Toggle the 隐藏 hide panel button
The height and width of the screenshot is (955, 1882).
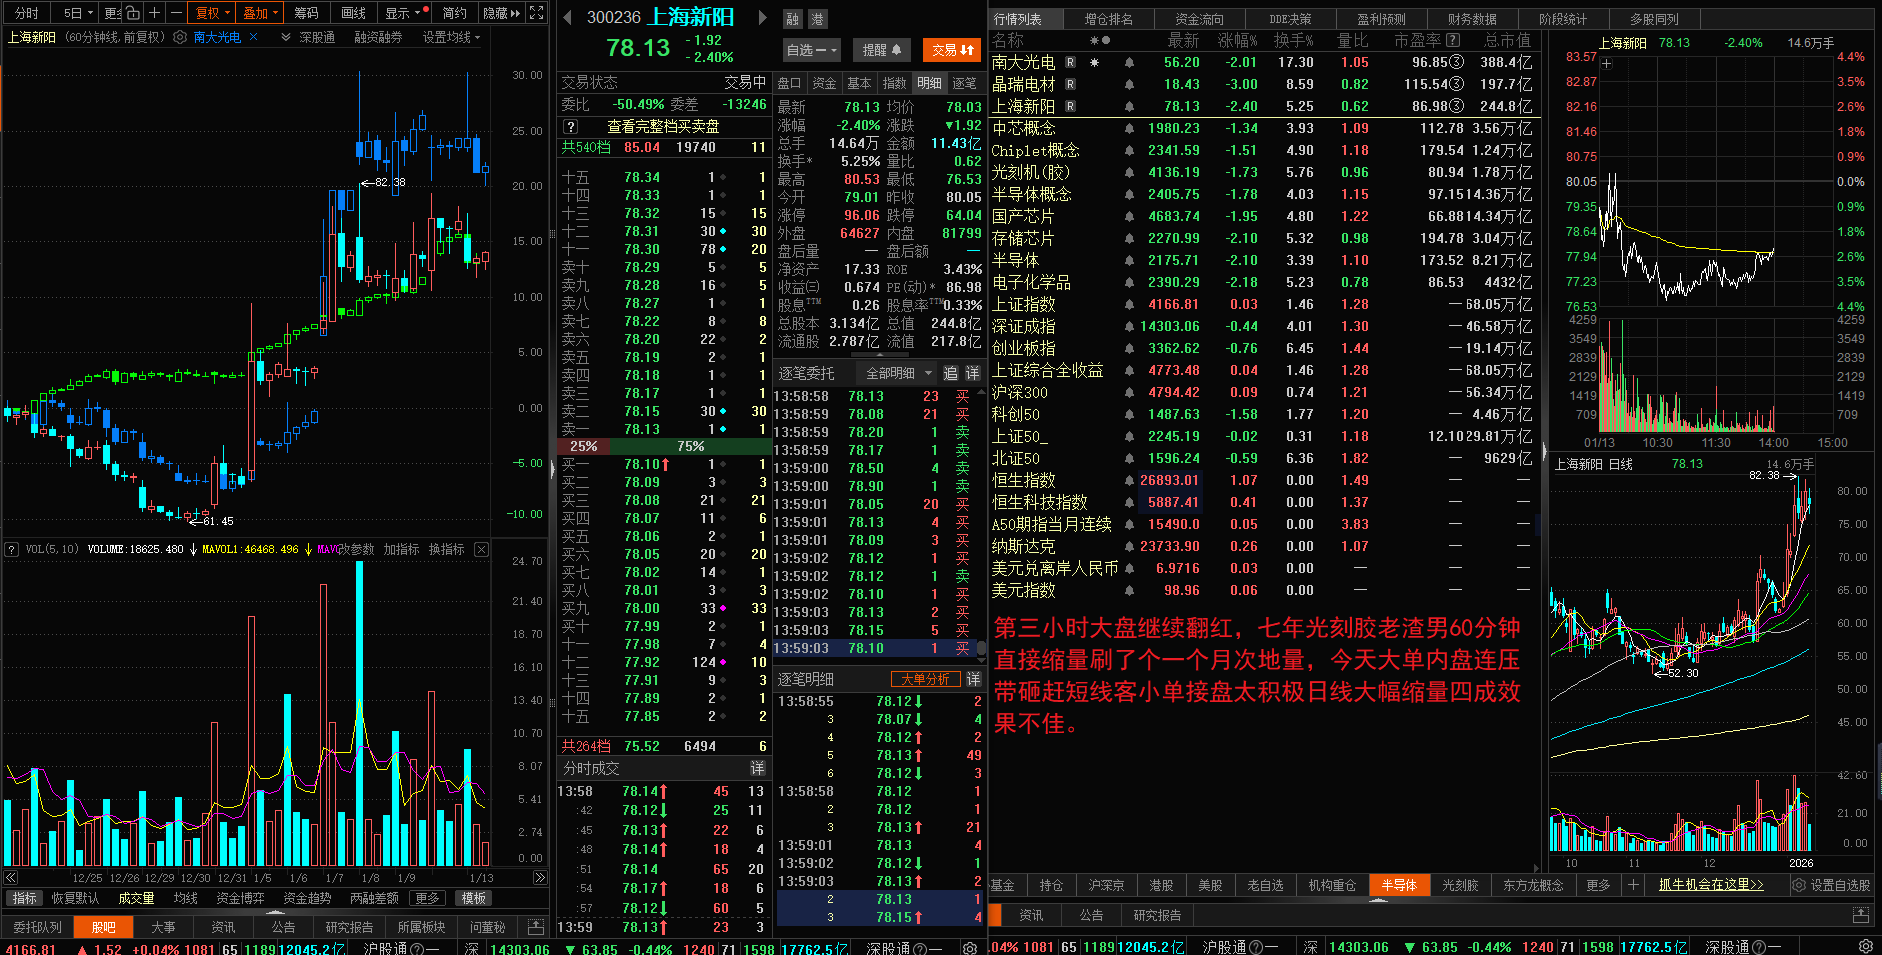(501, 13)
